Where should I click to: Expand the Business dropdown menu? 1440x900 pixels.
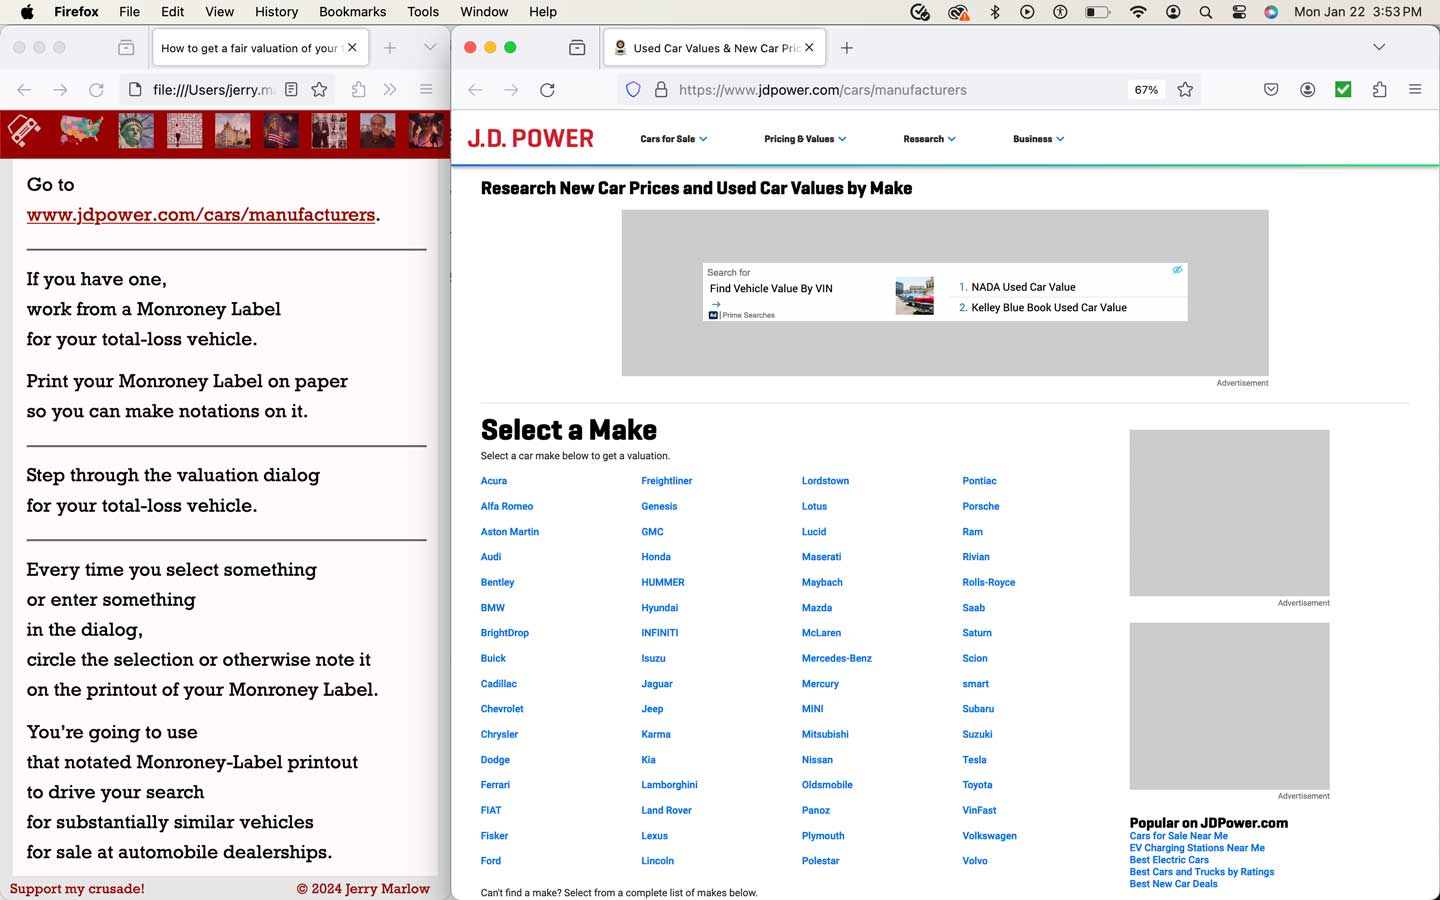pos(1038,139)
